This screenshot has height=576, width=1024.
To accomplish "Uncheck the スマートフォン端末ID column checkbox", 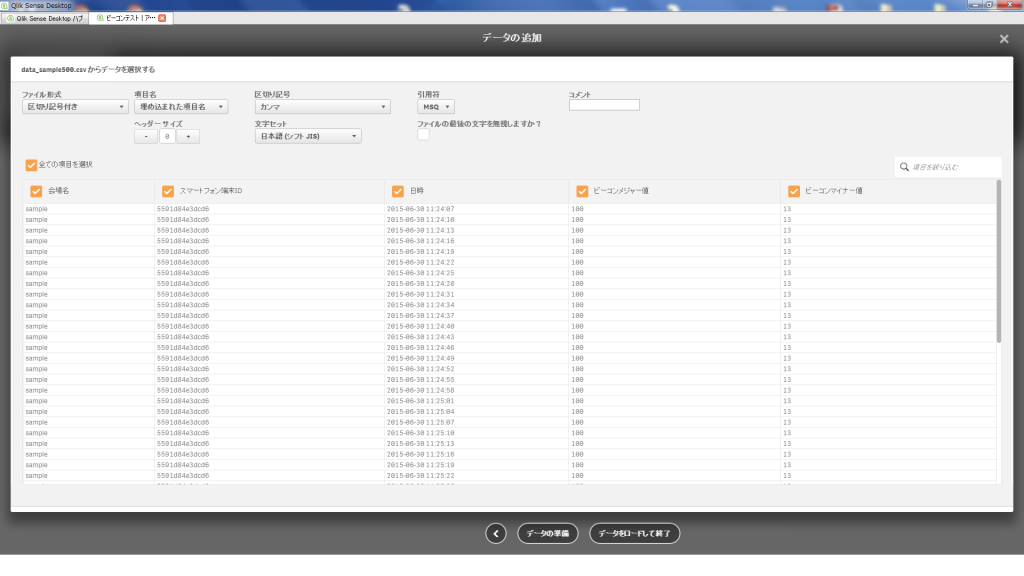I will click(x=167, y=191).
